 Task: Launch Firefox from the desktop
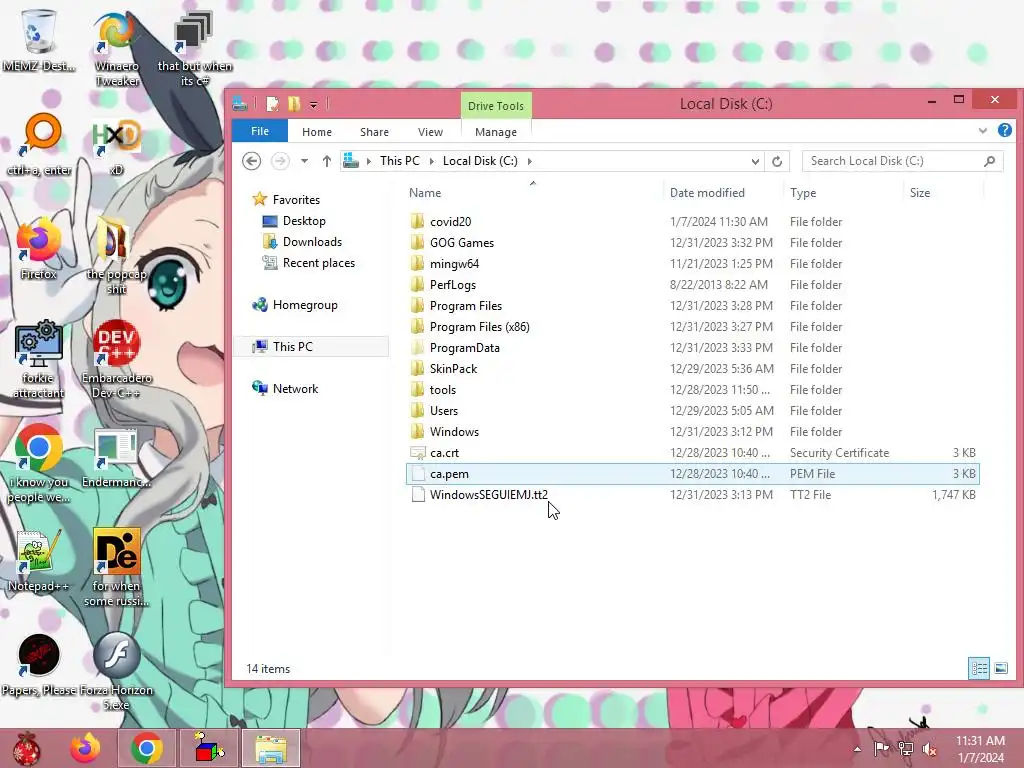pos(38,249)
